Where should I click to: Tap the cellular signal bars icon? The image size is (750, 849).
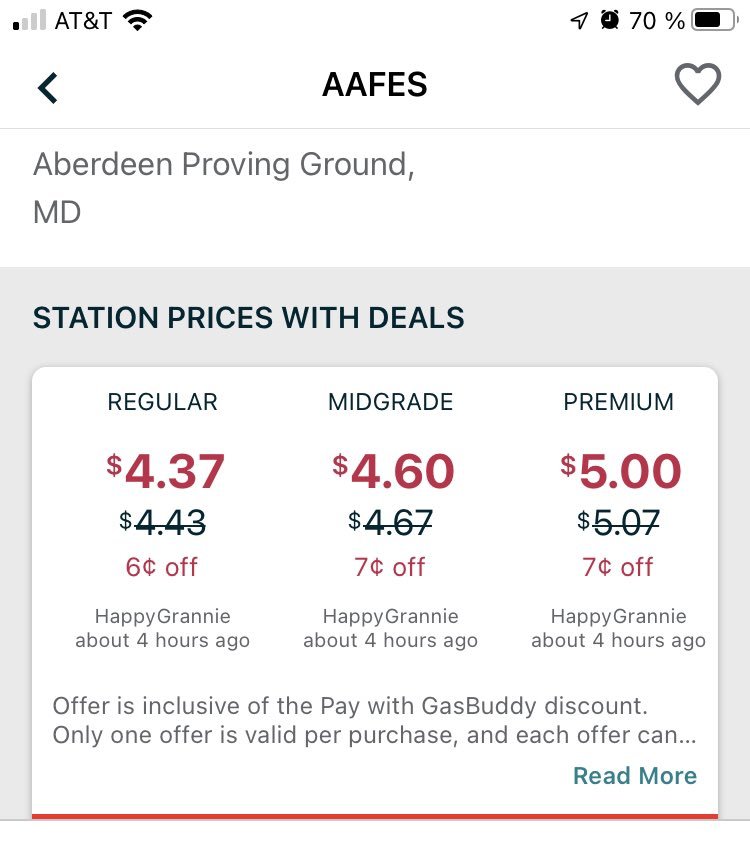click(x=29, y=21)
